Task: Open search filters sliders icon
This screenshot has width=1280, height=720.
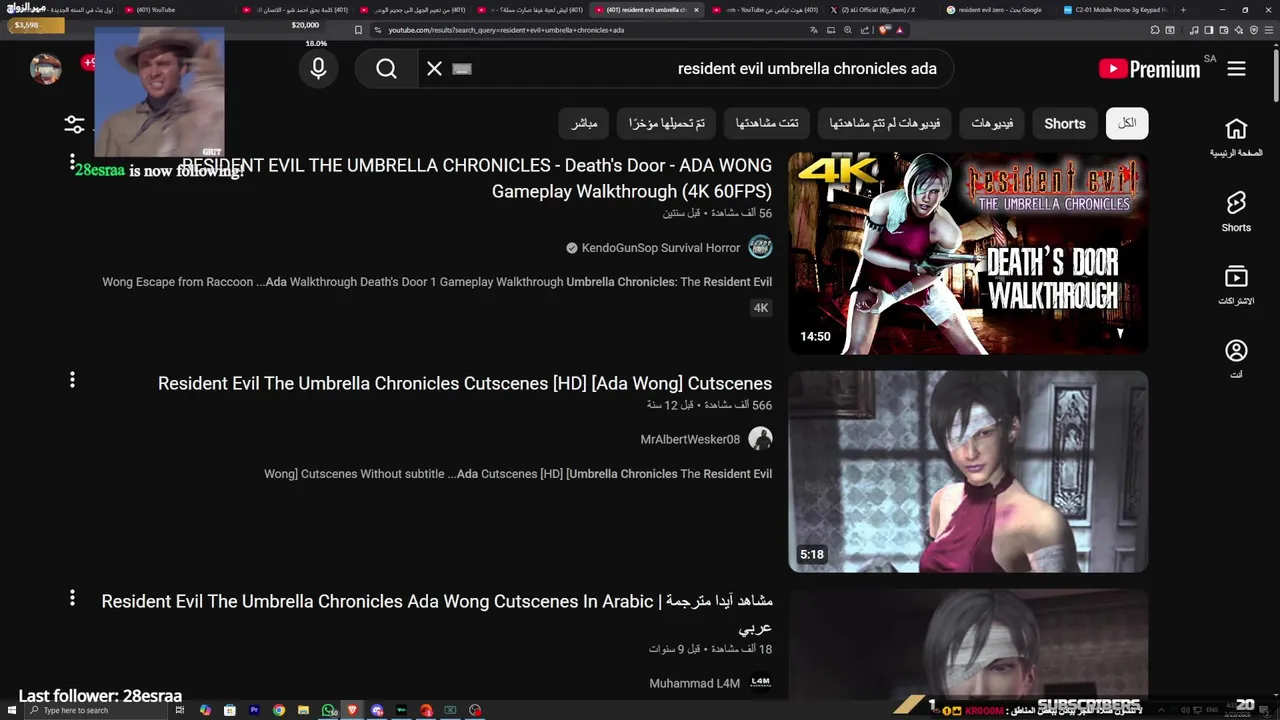Action: [x=75, y=124]
